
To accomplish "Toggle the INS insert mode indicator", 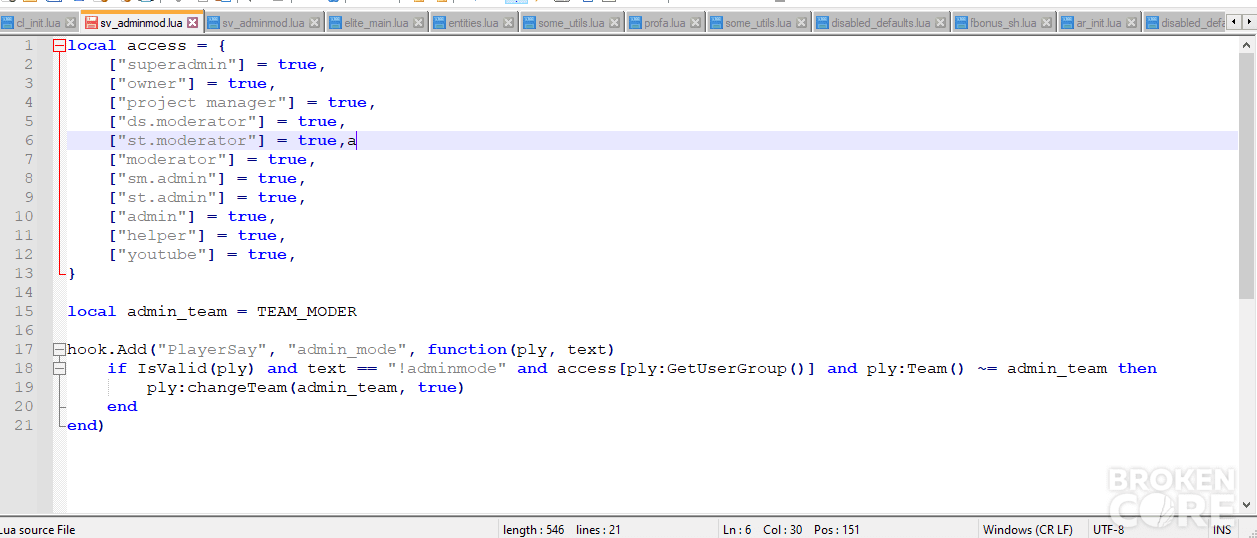I will 1222,530.
